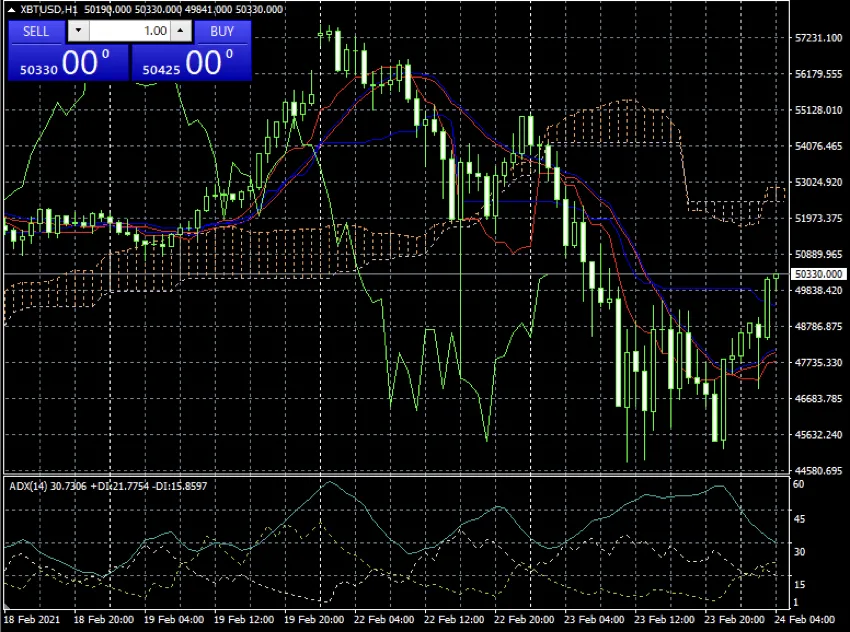
Task: Click the SELL button in one-click panel
Action: 36,31
